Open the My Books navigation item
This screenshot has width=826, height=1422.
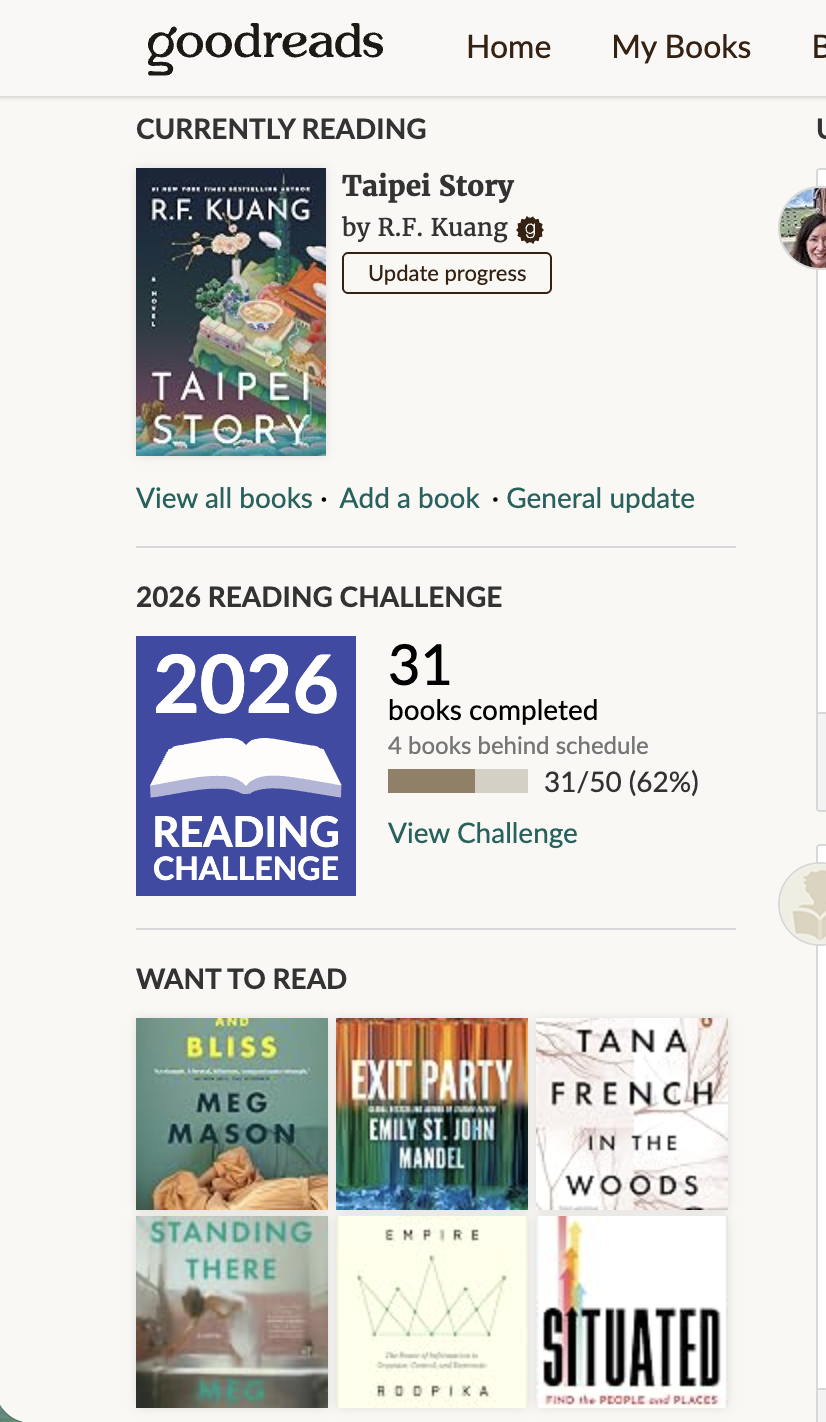[682, 47]
